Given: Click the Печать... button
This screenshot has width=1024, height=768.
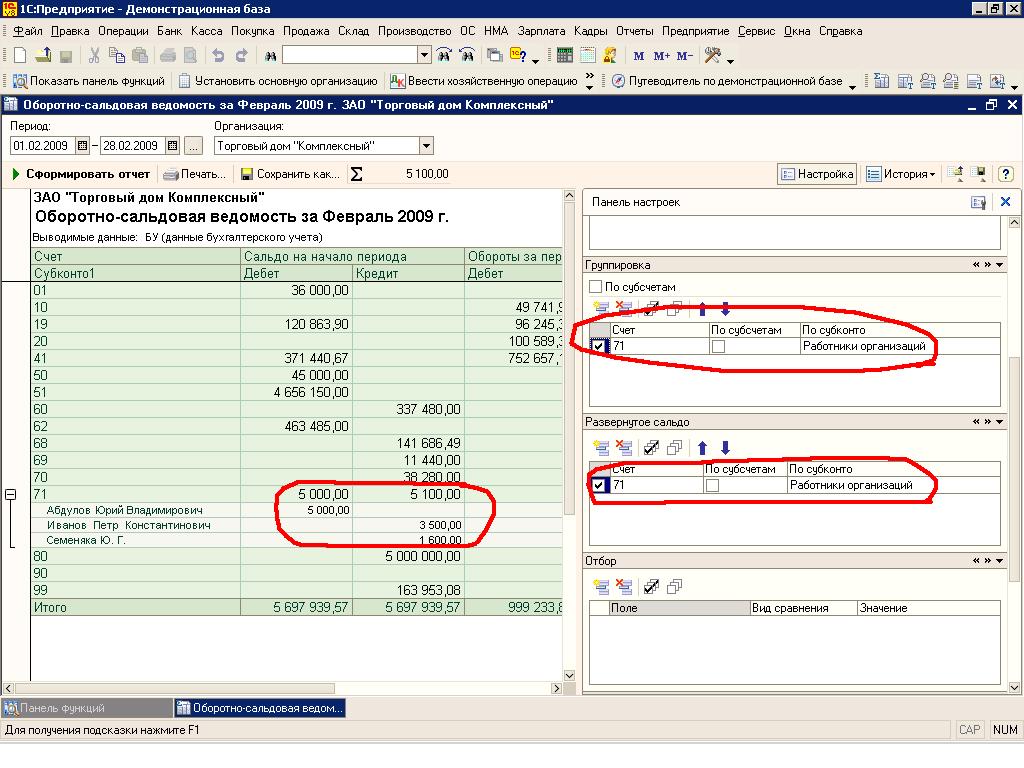Looking at the screenshot, I should pyautogui.click(x=195, y=174).
